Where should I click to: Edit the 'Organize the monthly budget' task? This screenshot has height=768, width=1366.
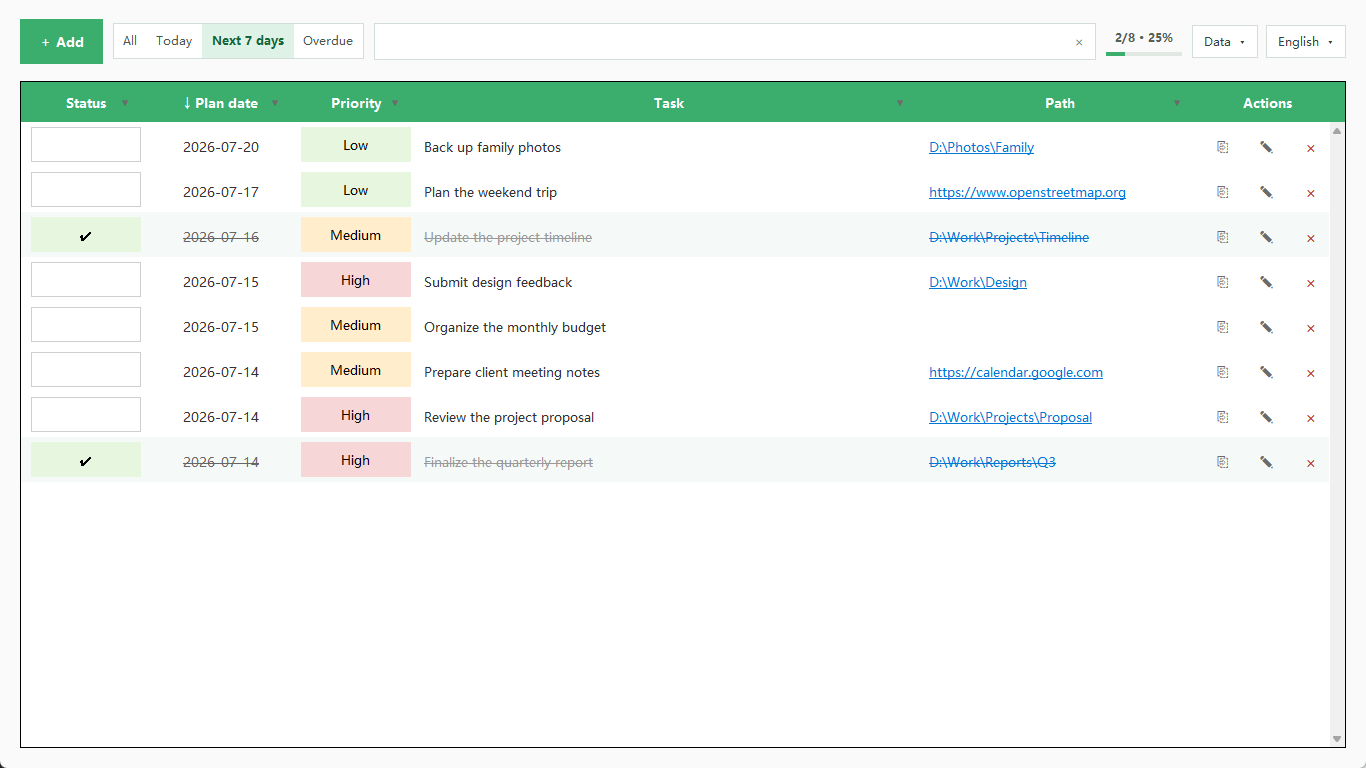1266,327
